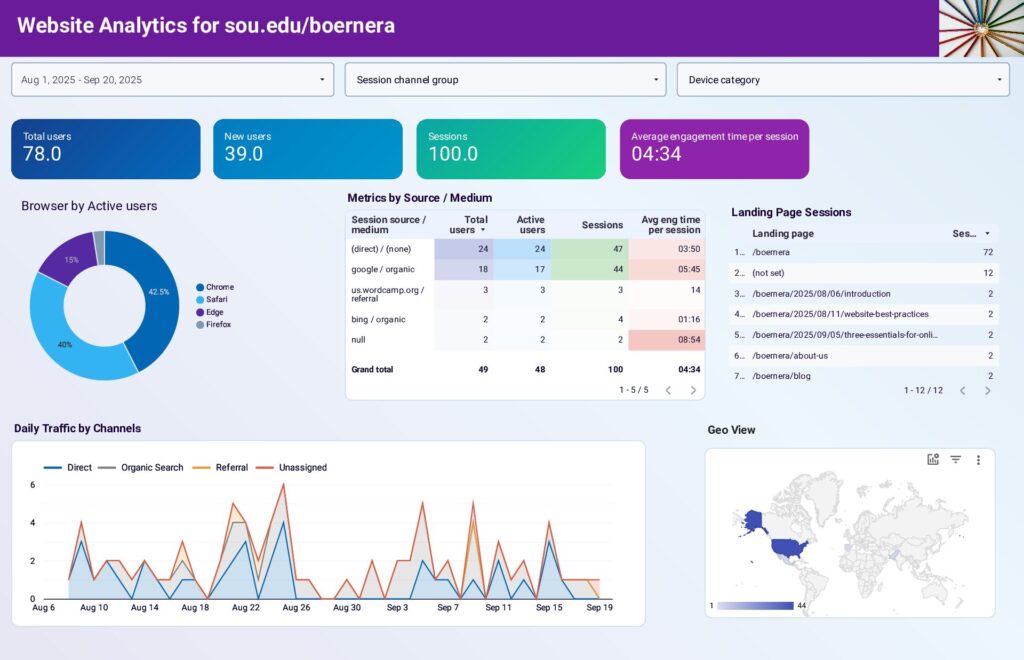Image resolution: width=1024 pixels, height=660 pixels.
Task: Click the next page arrow under Metrics table
Action: click(x=694, y=391)
